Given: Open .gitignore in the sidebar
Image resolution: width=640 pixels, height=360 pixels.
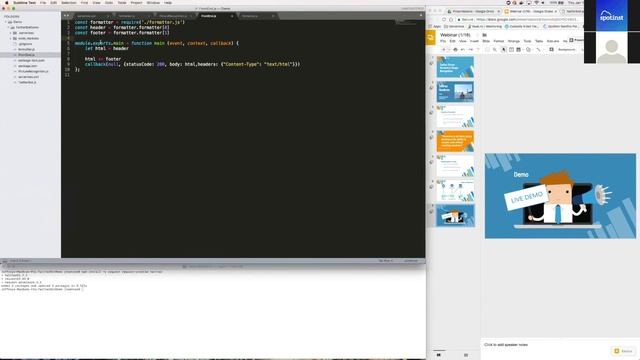Looking at the screenshot, I should [x=25, y=44].
